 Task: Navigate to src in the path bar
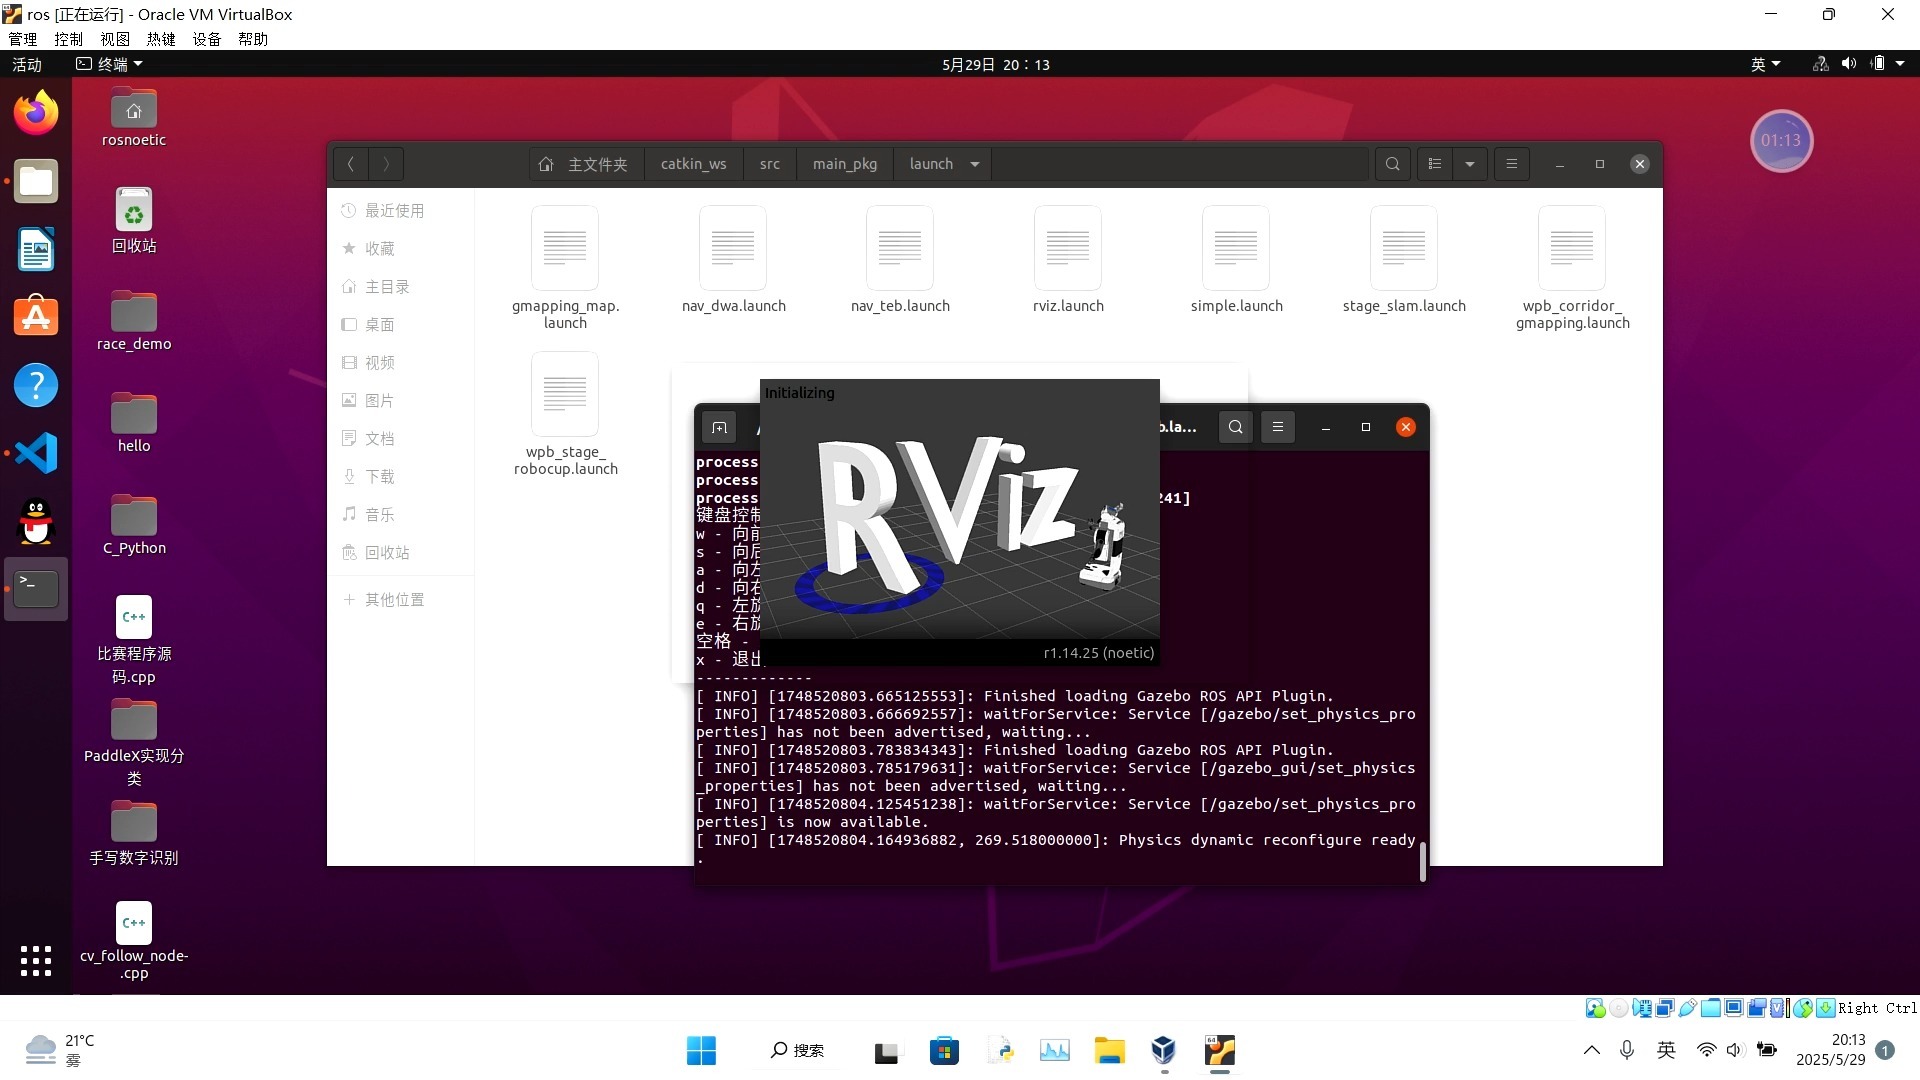(x=770, y=164)
